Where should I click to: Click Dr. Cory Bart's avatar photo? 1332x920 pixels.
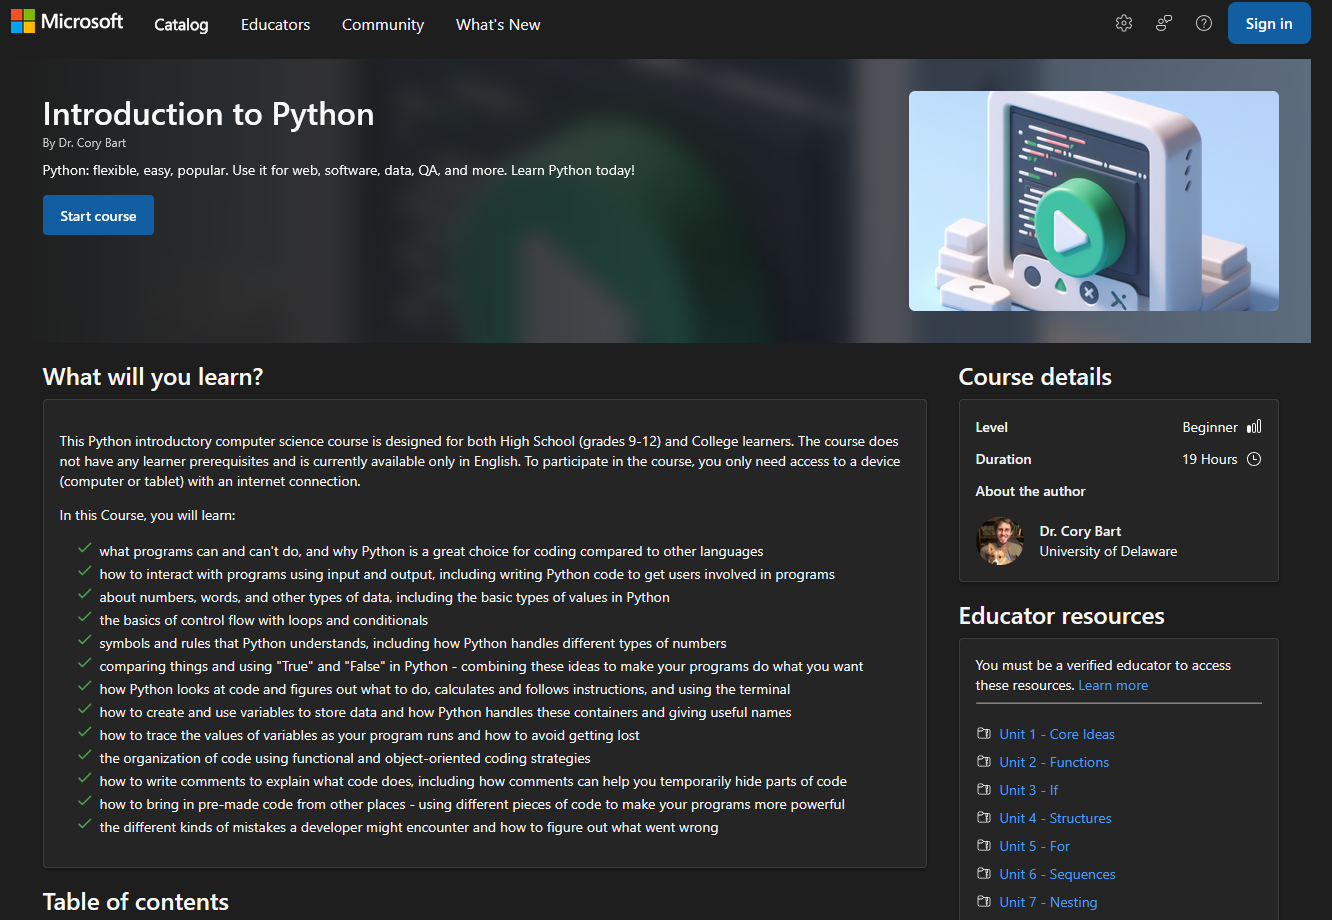coord(999,541)
